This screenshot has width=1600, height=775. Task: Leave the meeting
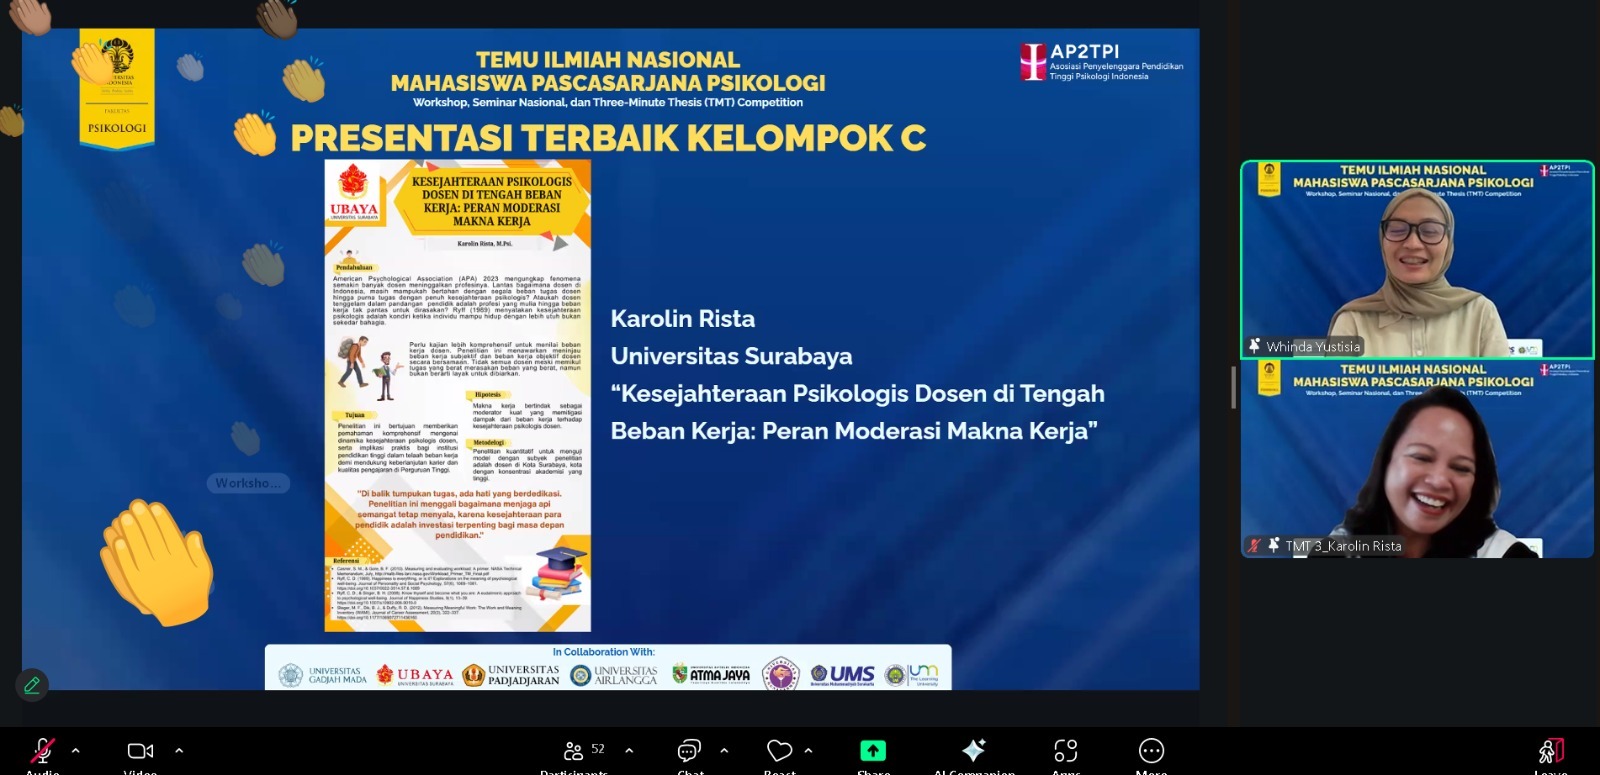[x=1551, y=751]
